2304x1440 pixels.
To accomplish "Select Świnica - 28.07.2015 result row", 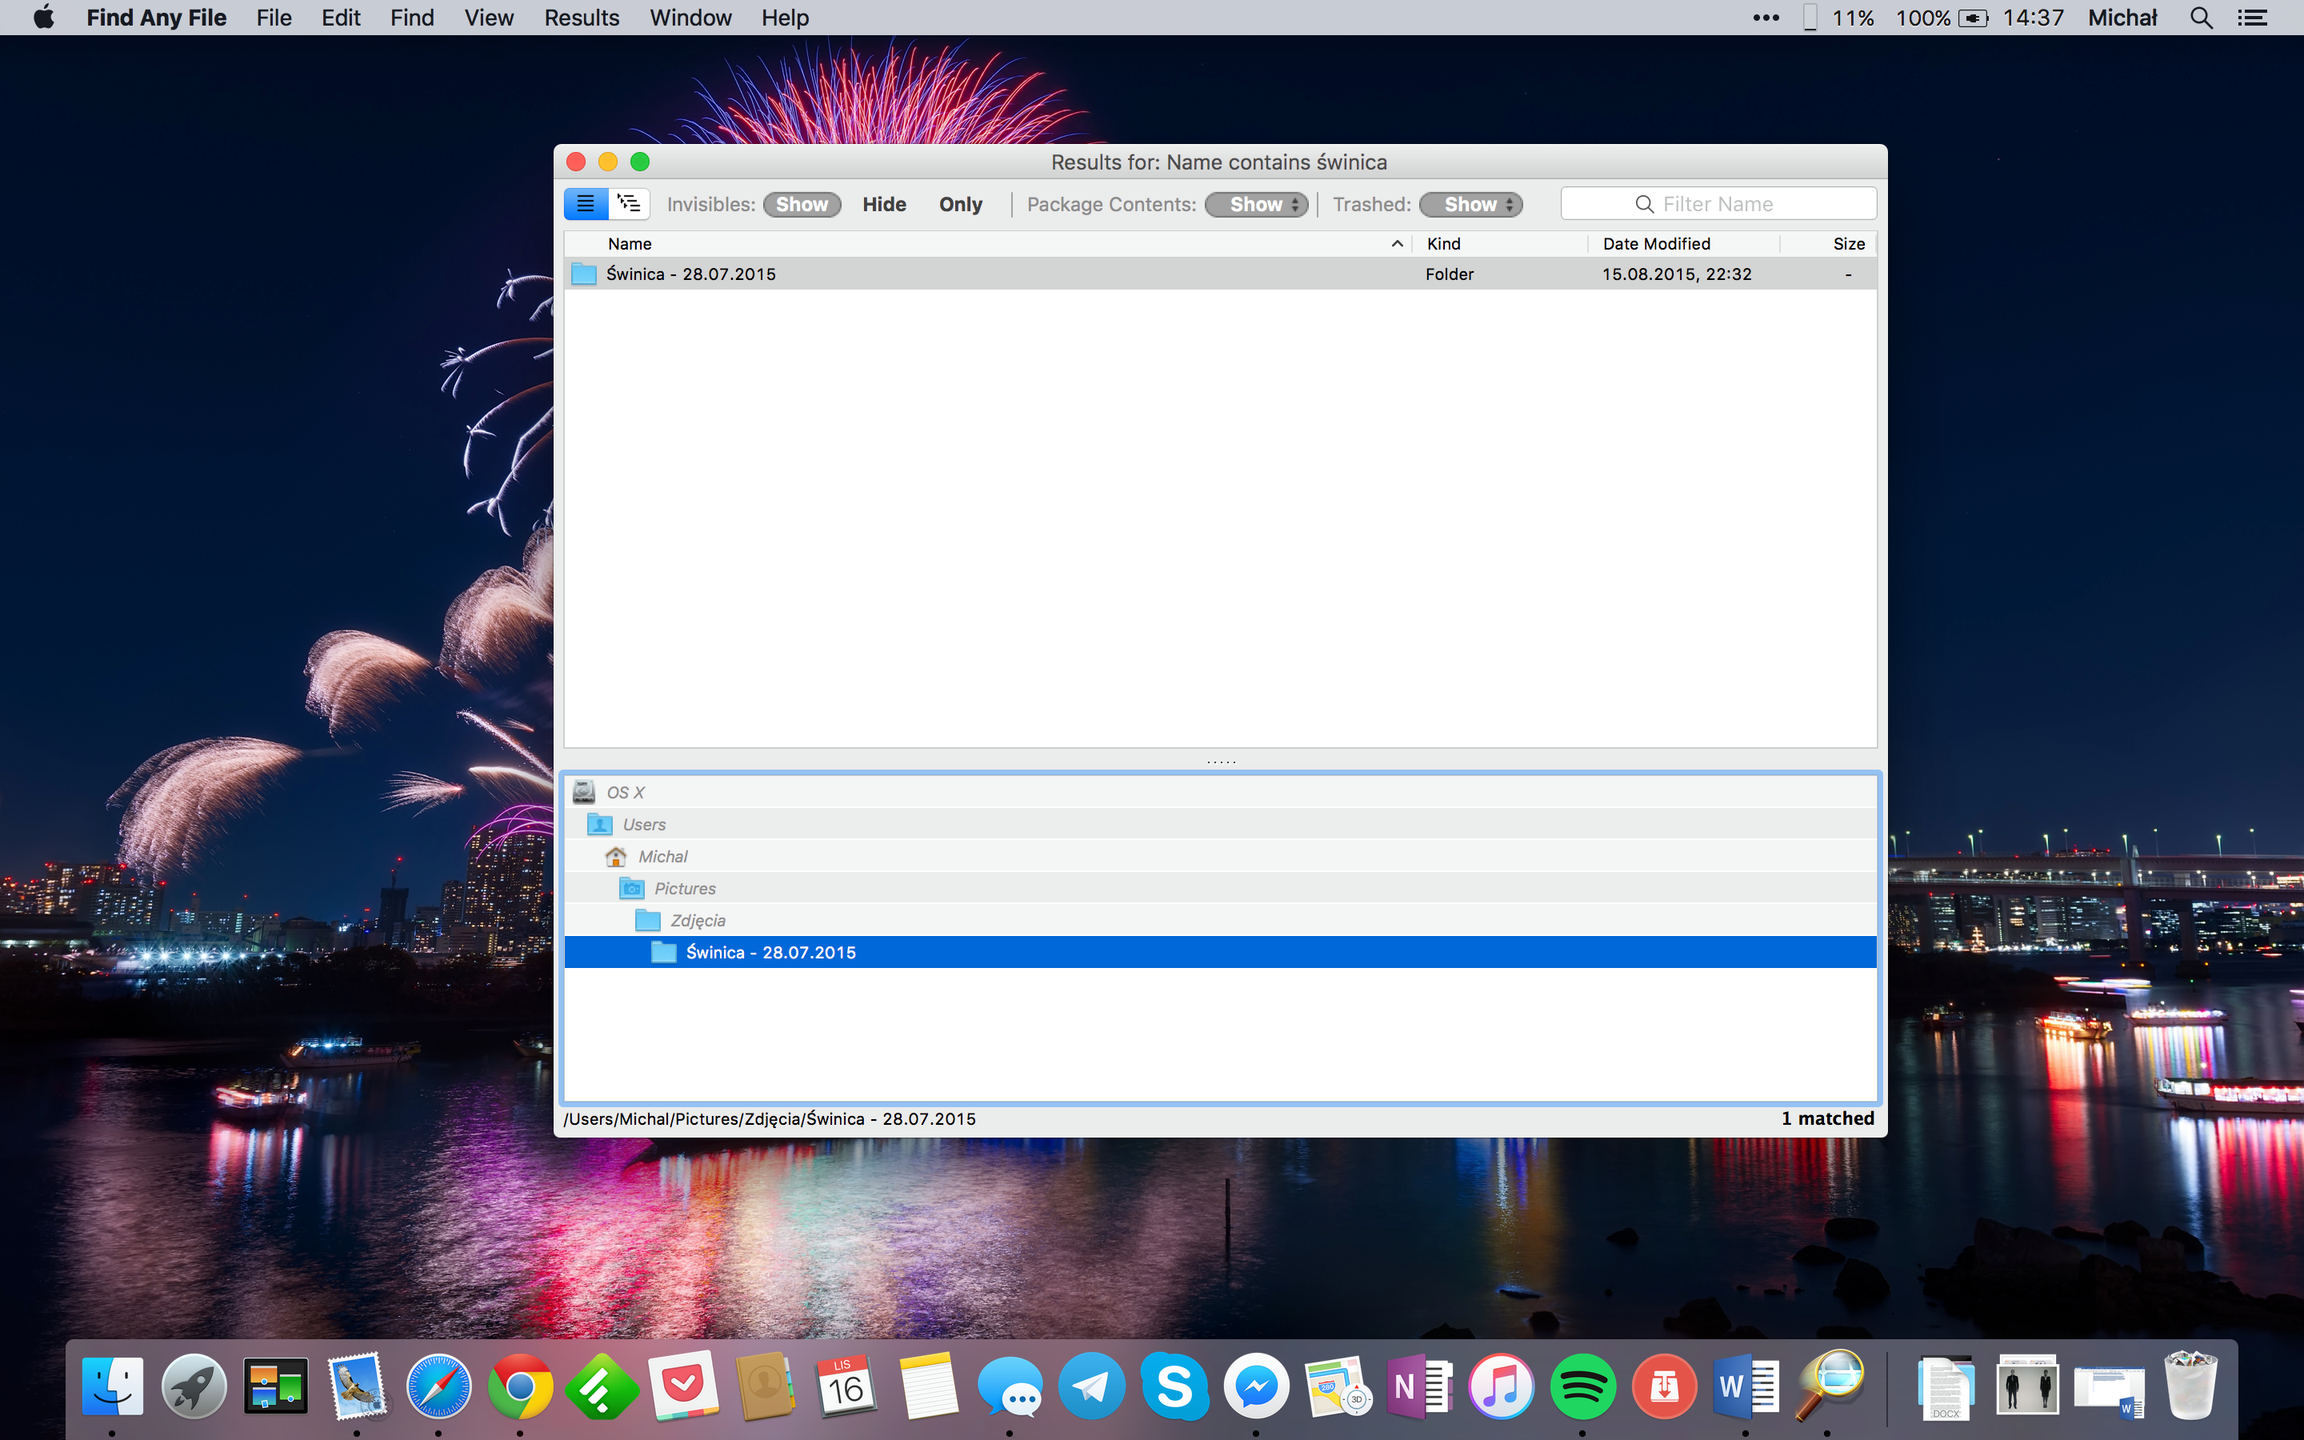I will click(690, 274).
